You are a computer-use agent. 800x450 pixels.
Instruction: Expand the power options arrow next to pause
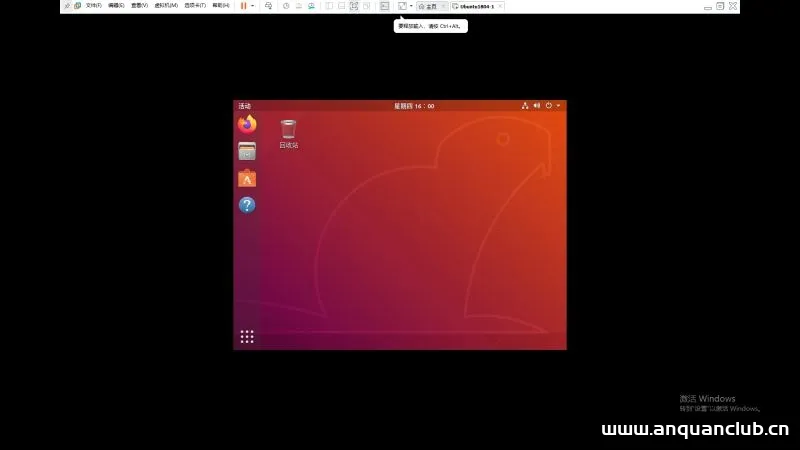253,6
